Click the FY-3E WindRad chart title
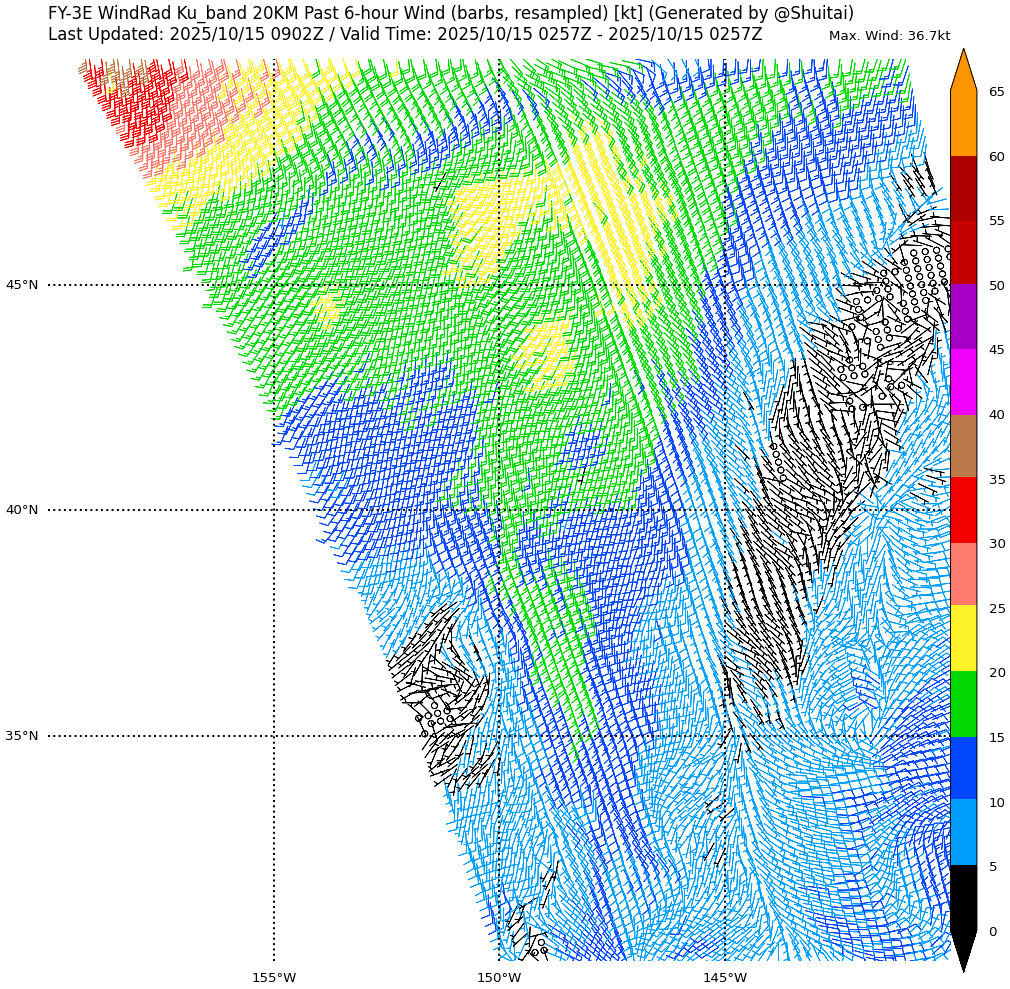Image resolution: width=1010 pixels, height=989 pixels. point(451,13)
